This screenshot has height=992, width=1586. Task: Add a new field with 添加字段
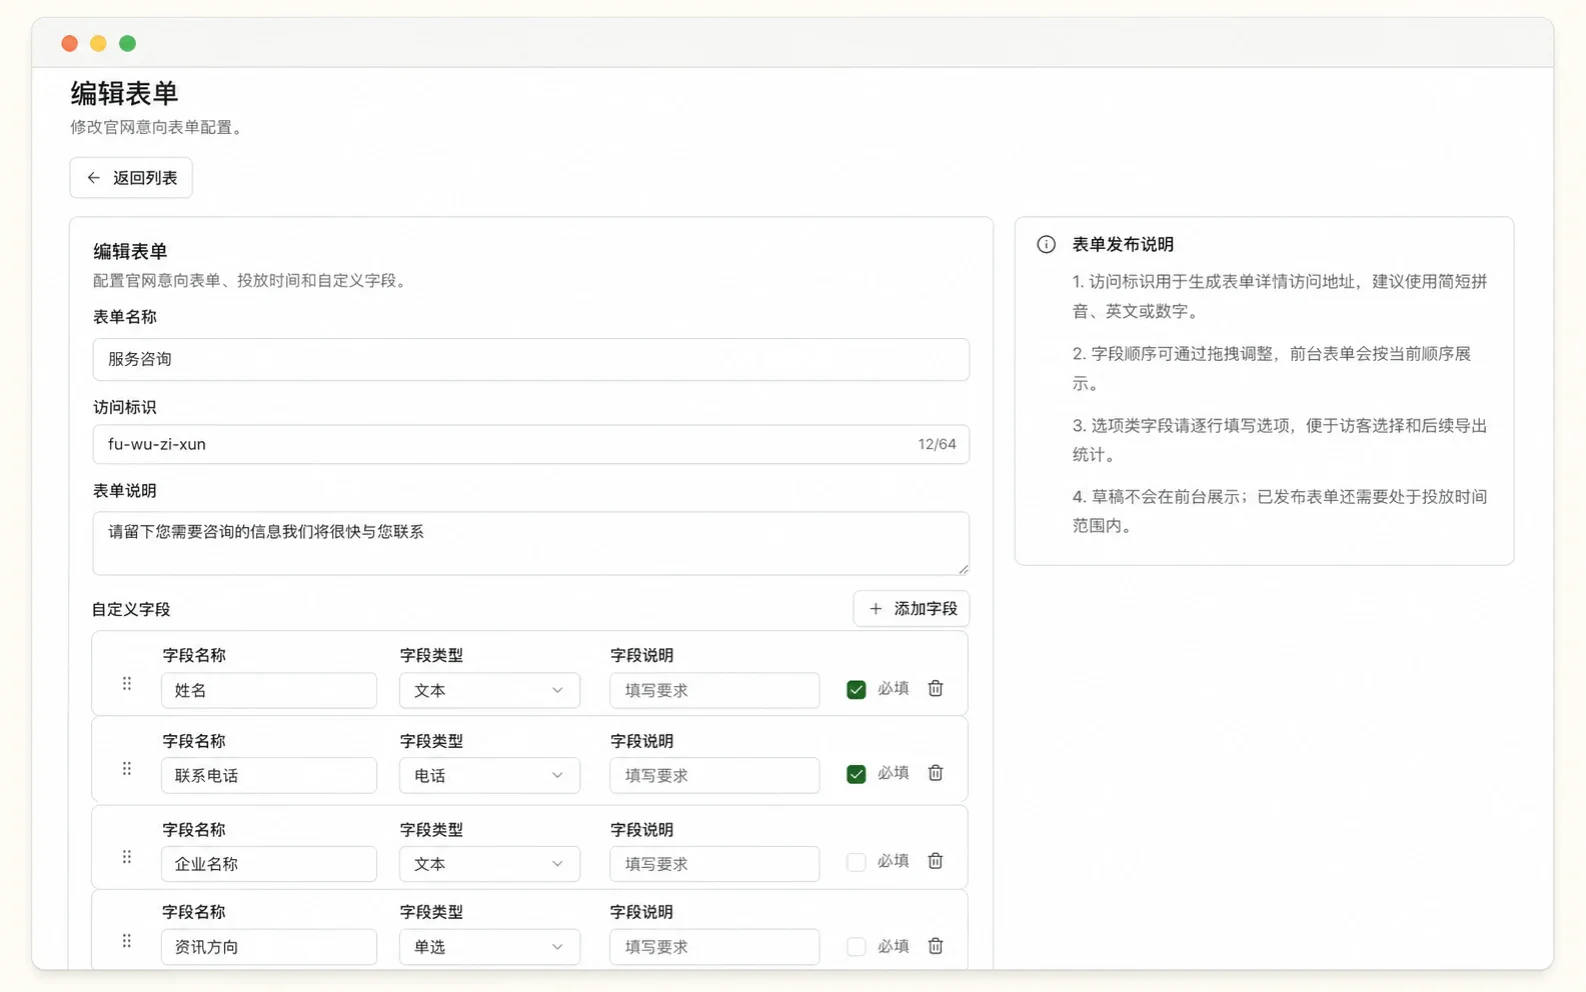click(x=911, y=609)
